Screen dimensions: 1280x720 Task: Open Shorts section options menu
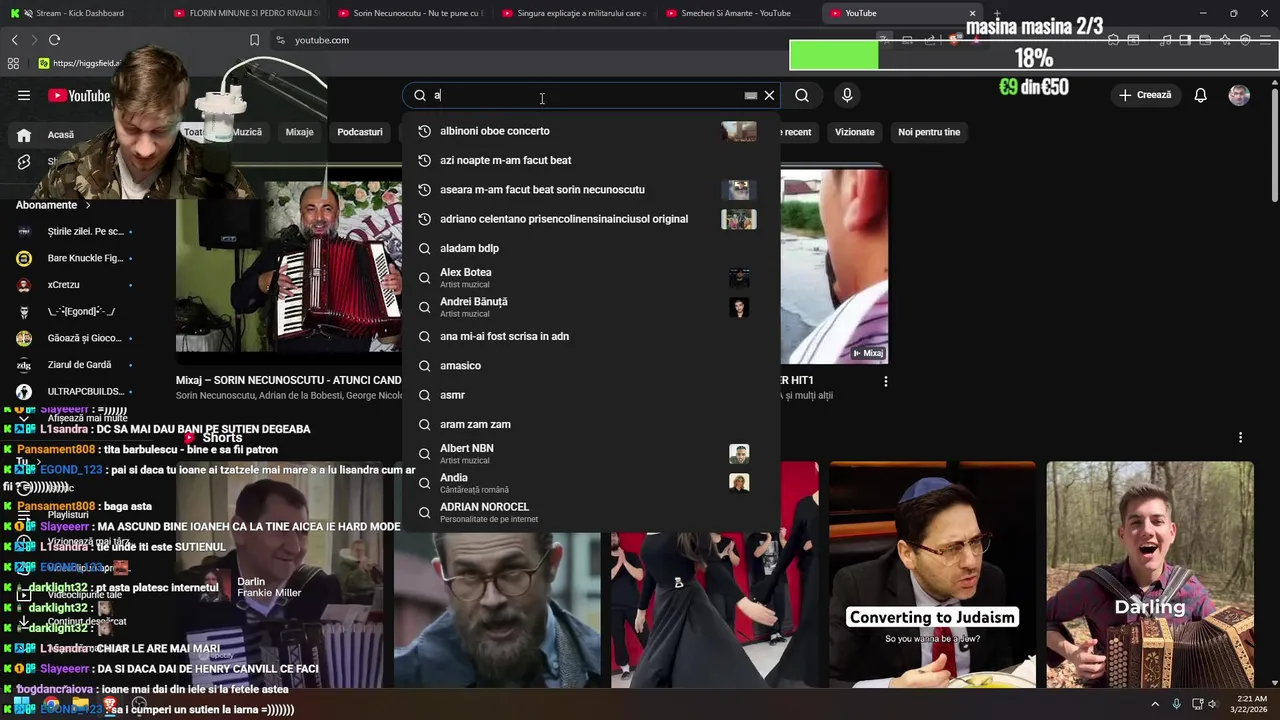tap(1240, 437)
